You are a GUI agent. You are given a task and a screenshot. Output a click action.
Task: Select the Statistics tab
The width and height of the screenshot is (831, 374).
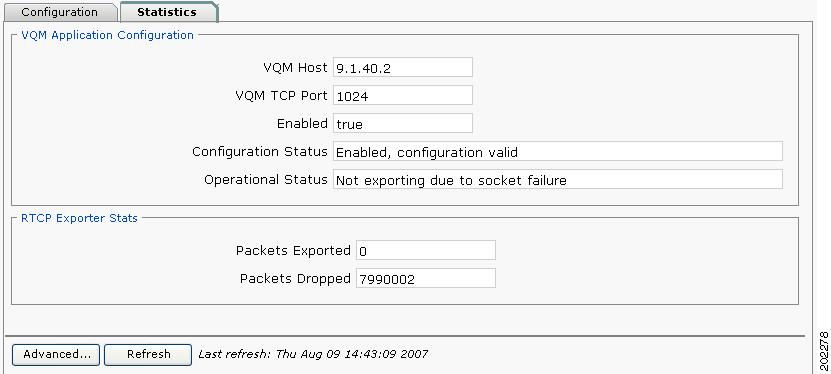point(168,12)
